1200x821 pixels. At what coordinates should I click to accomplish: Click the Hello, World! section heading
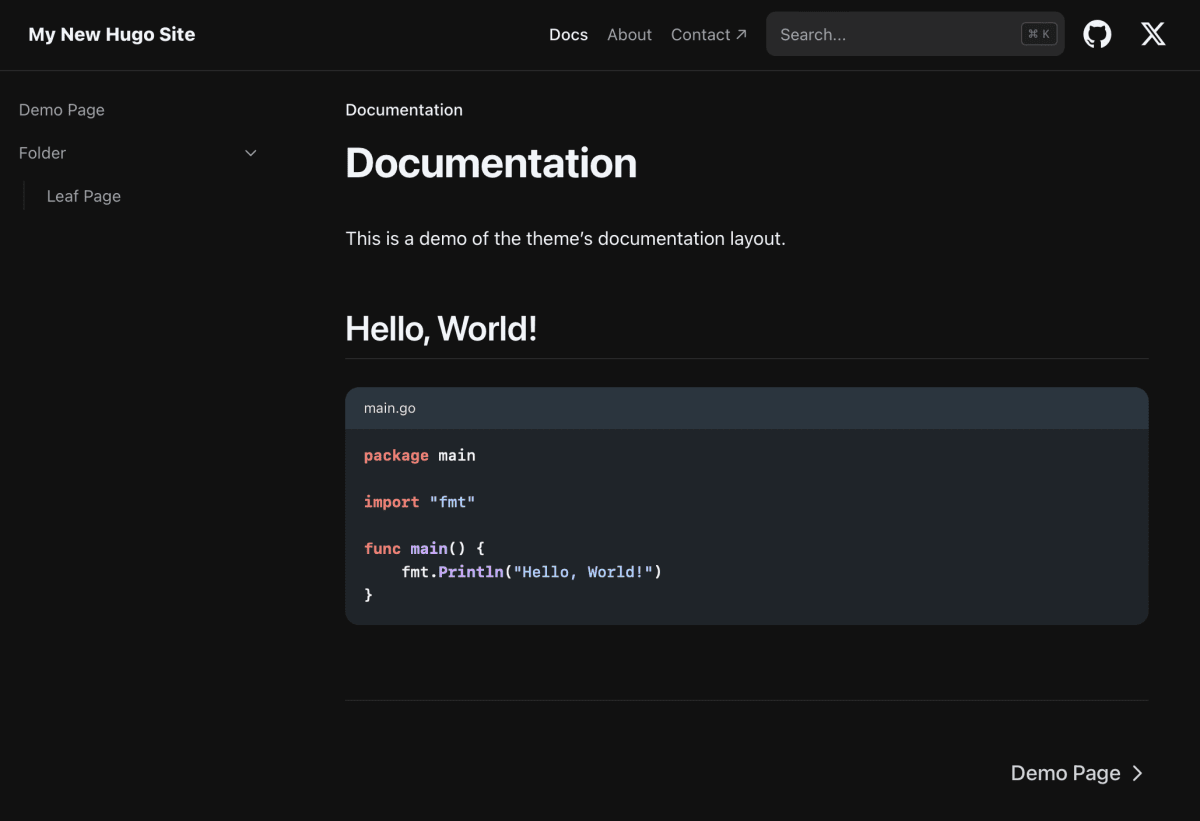[441, 328]
